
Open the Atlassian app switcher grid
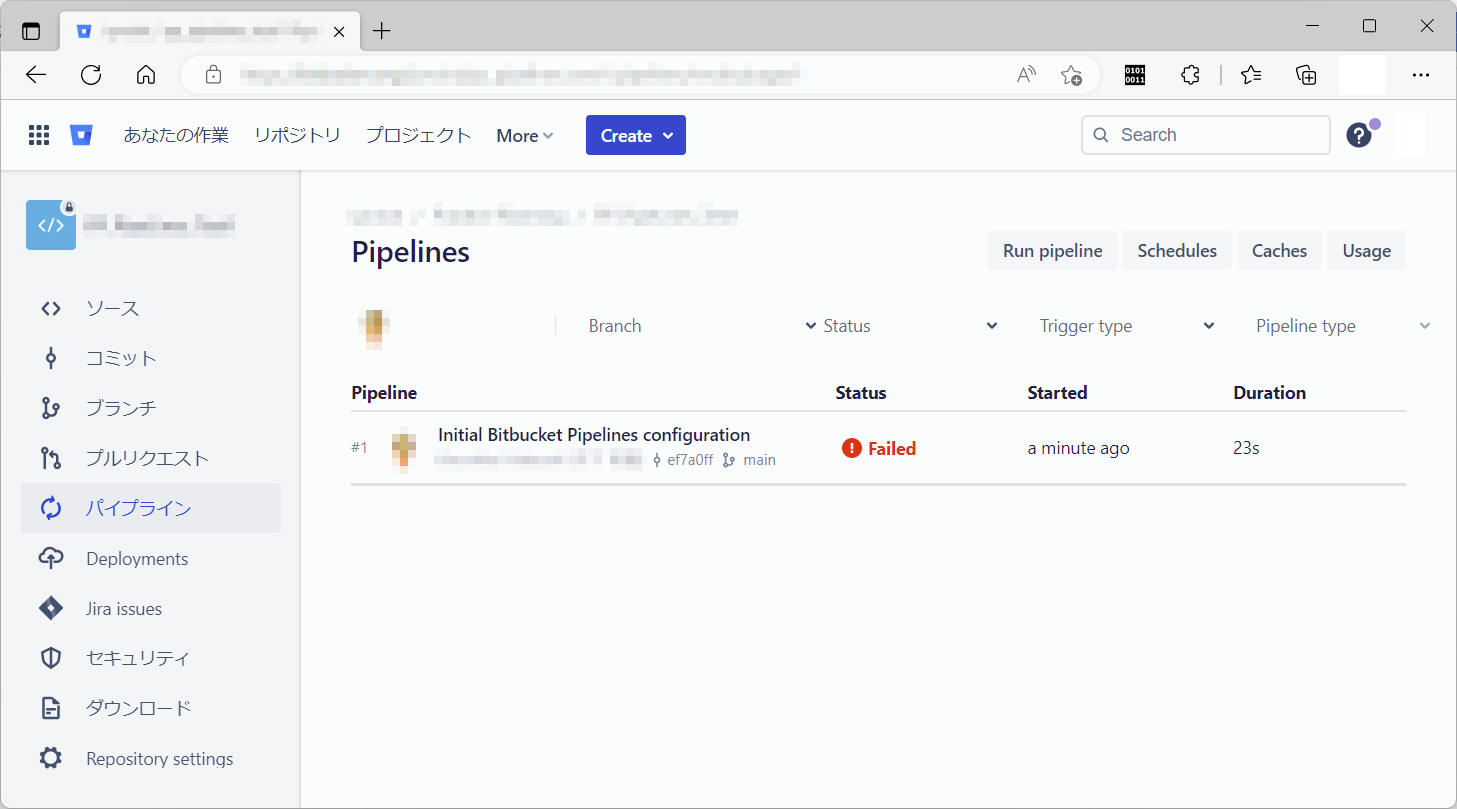click(x=38, y=135)
